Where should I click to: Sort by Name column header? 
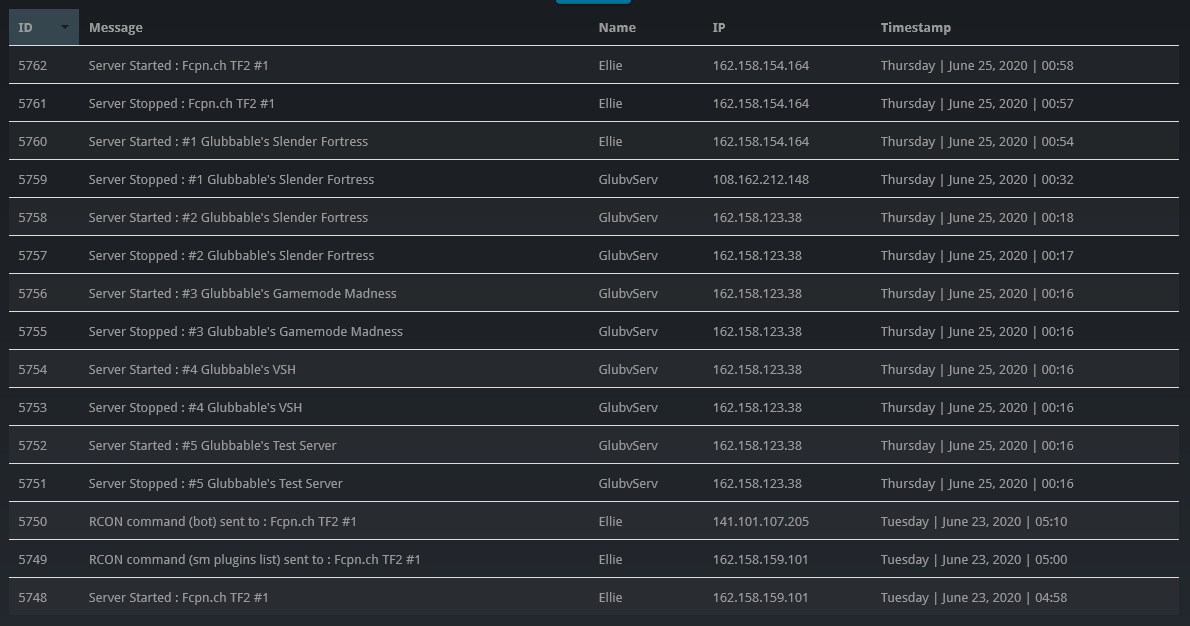coord(617,27)
